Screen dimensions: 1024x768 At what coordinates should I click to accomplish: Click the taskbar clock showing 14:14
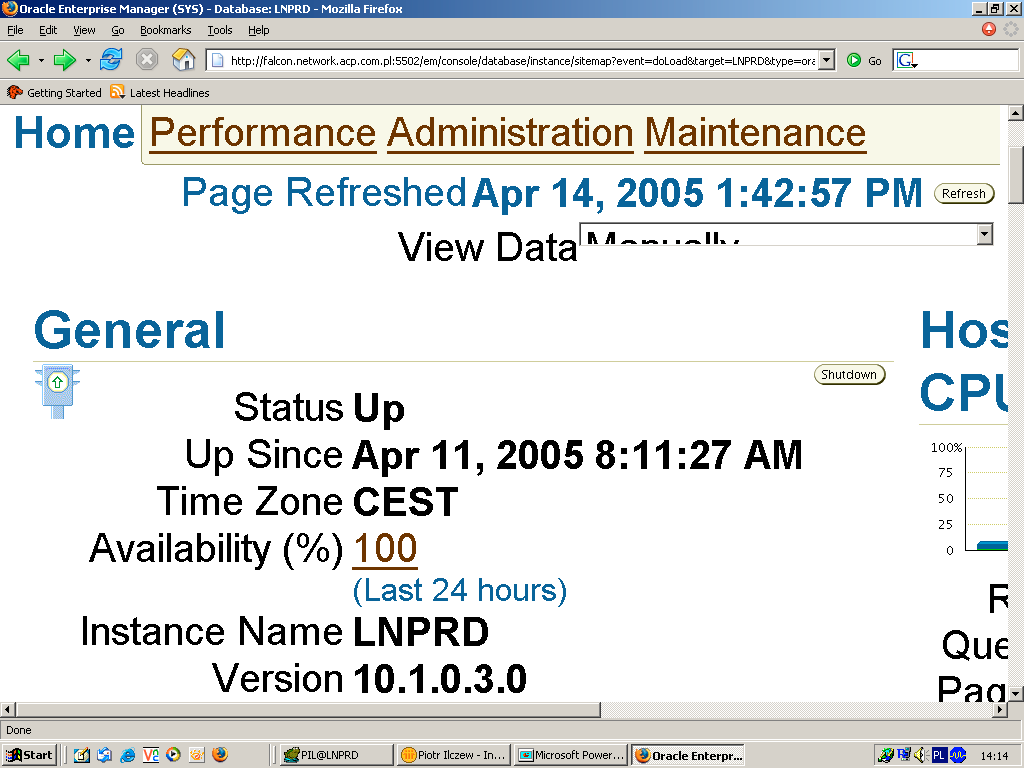[994, 756]
